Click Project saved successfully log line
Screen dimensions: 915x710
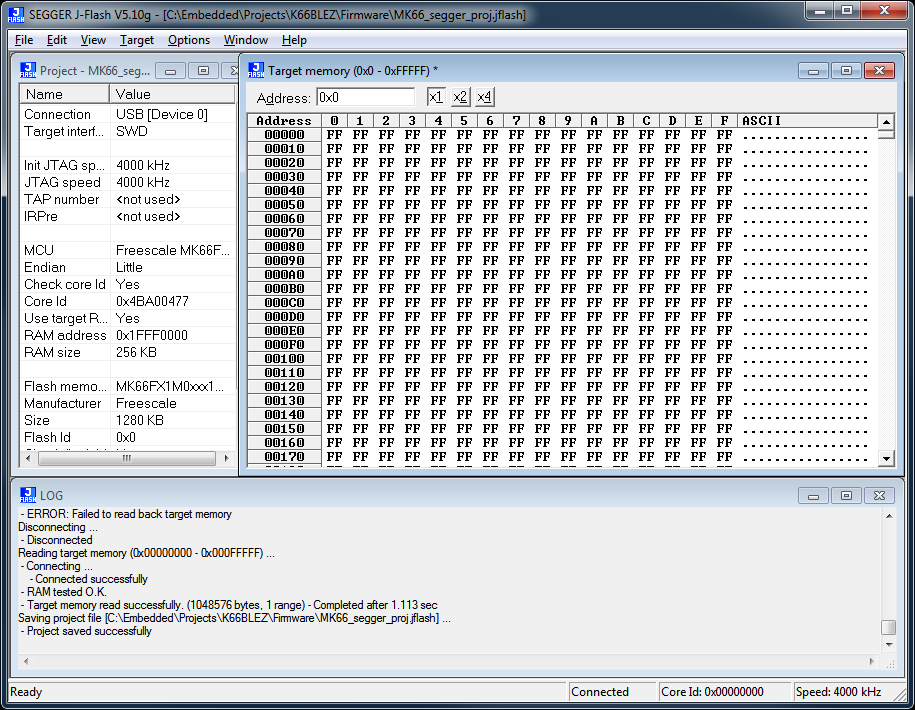[86, 631]
